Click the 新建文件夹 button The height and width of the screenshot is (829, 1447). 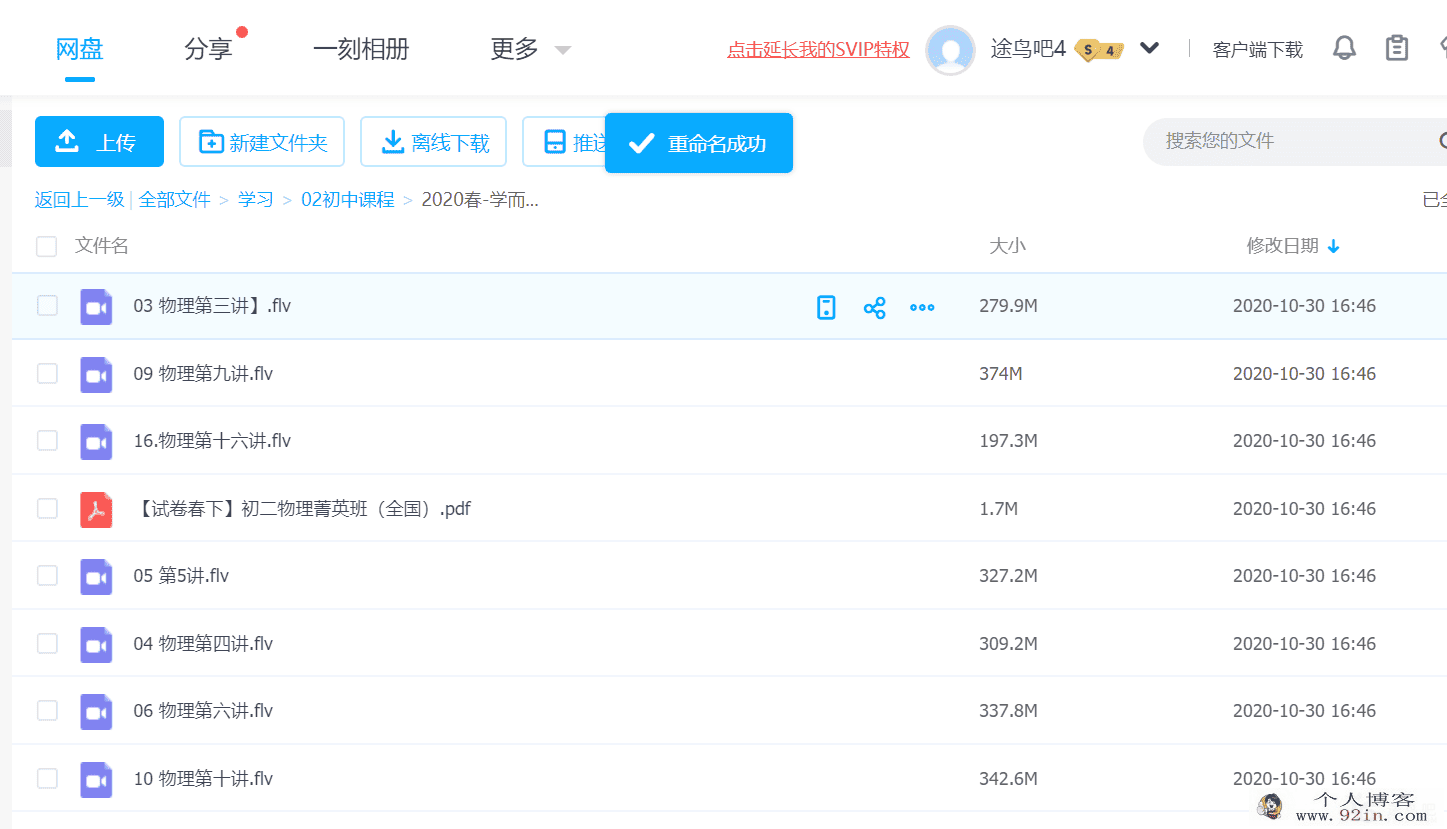[262, 142]
